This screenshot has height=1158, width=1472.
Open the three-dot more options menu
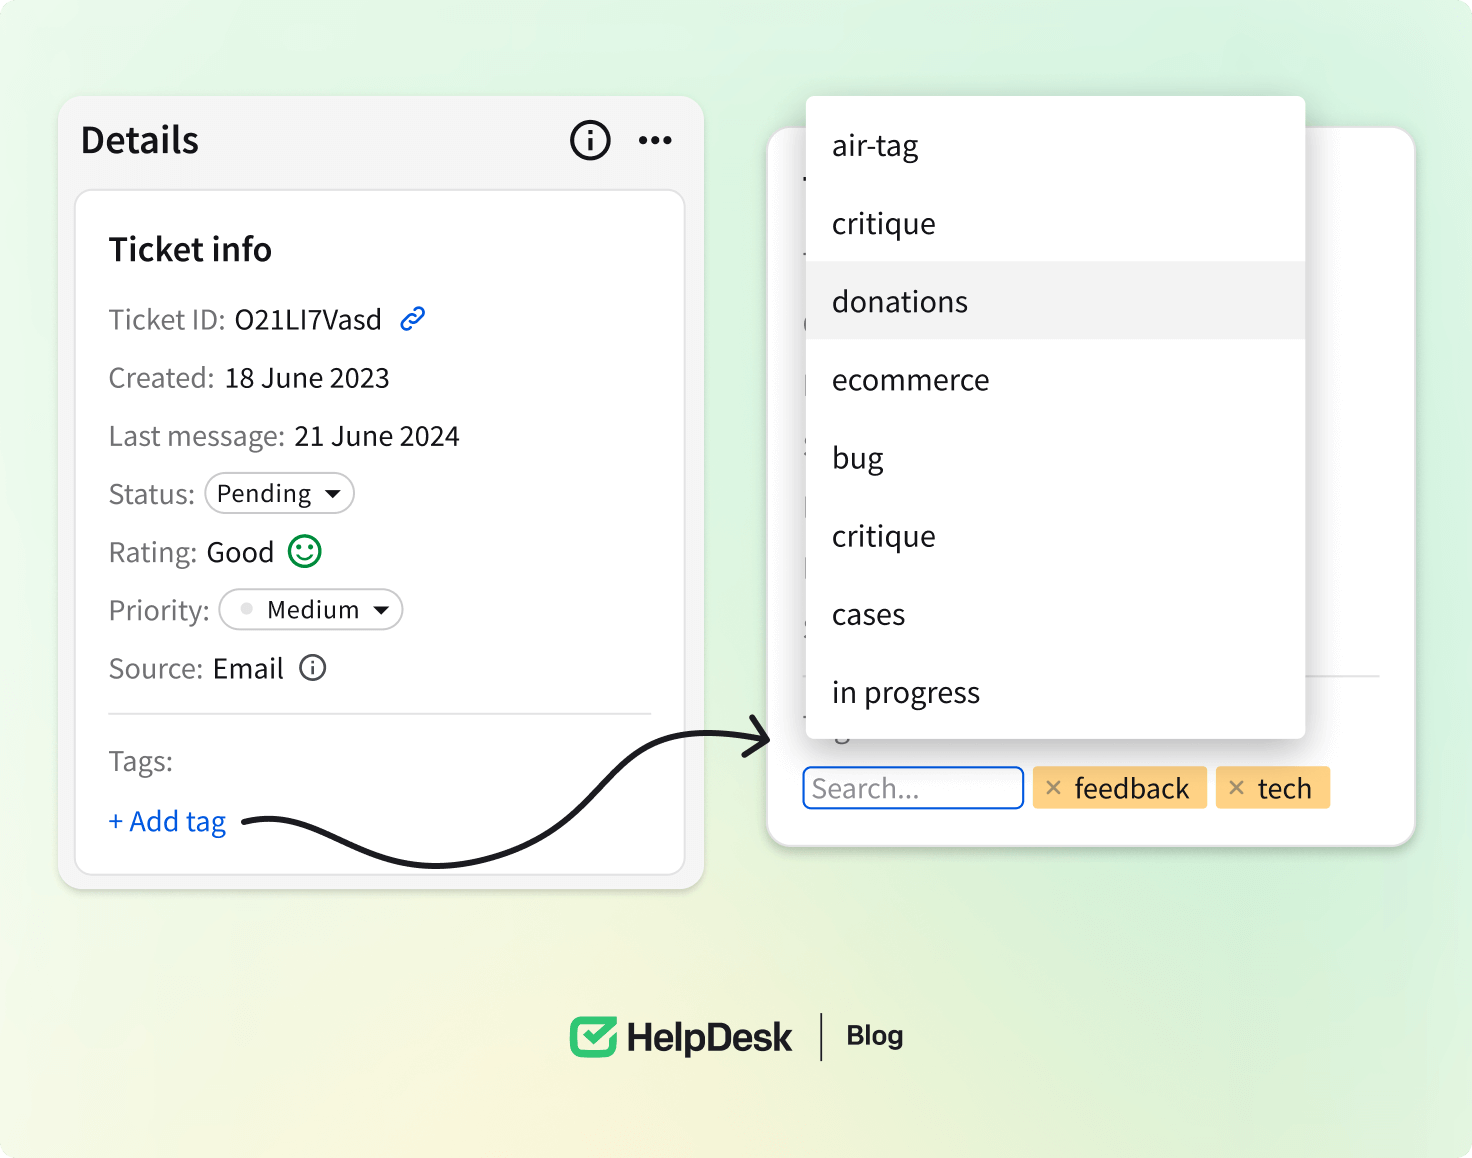(x=655, y=140)
